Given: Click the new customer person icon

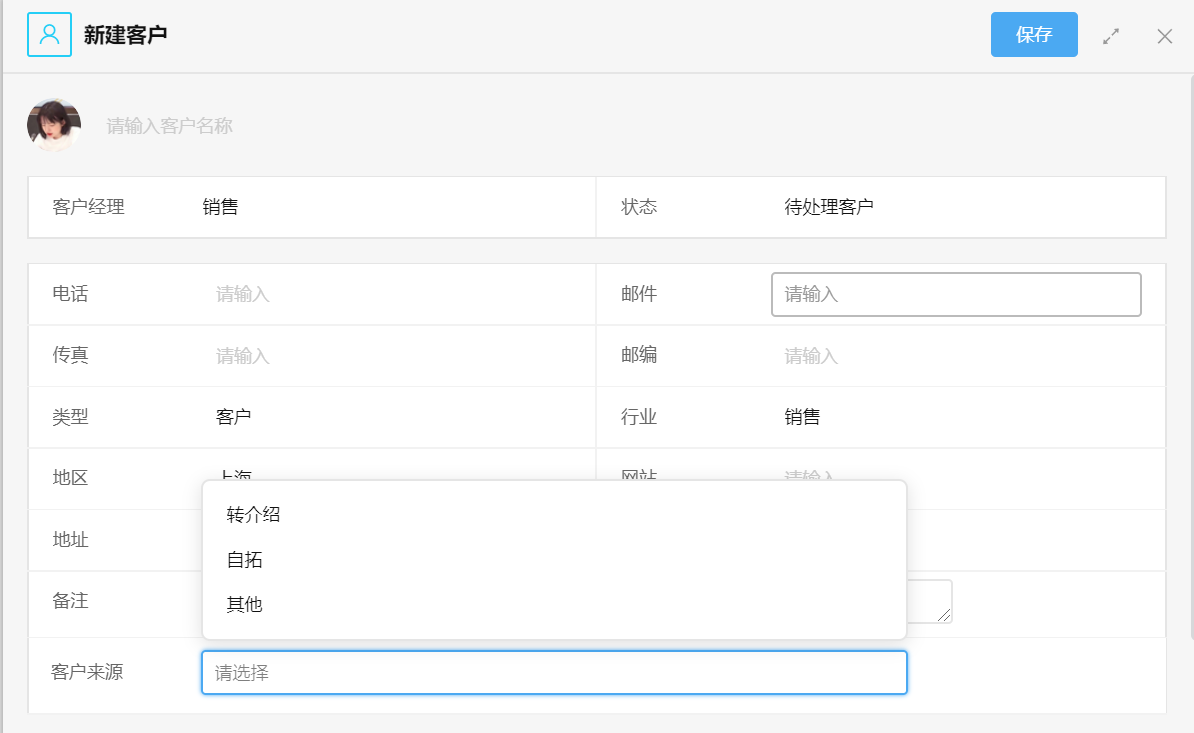Looking at the screenshot, I should tap(49, 35).
